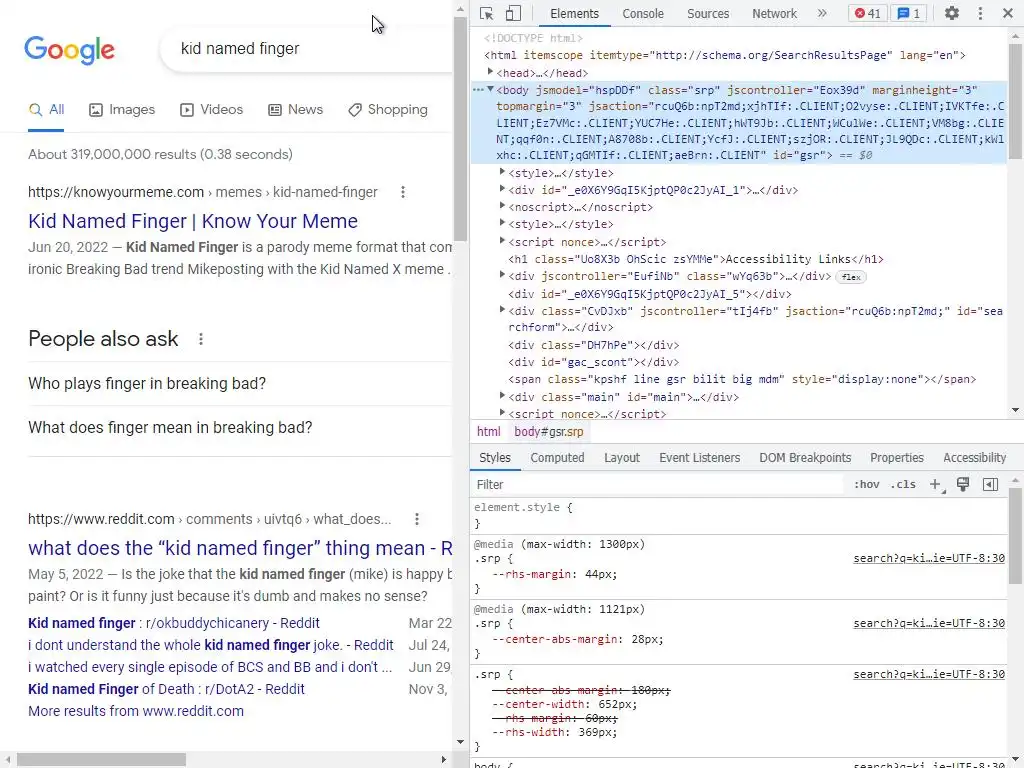1024x768 pixels.
Task: Select the Shopping search tab
Action: [x=388, y=110]
